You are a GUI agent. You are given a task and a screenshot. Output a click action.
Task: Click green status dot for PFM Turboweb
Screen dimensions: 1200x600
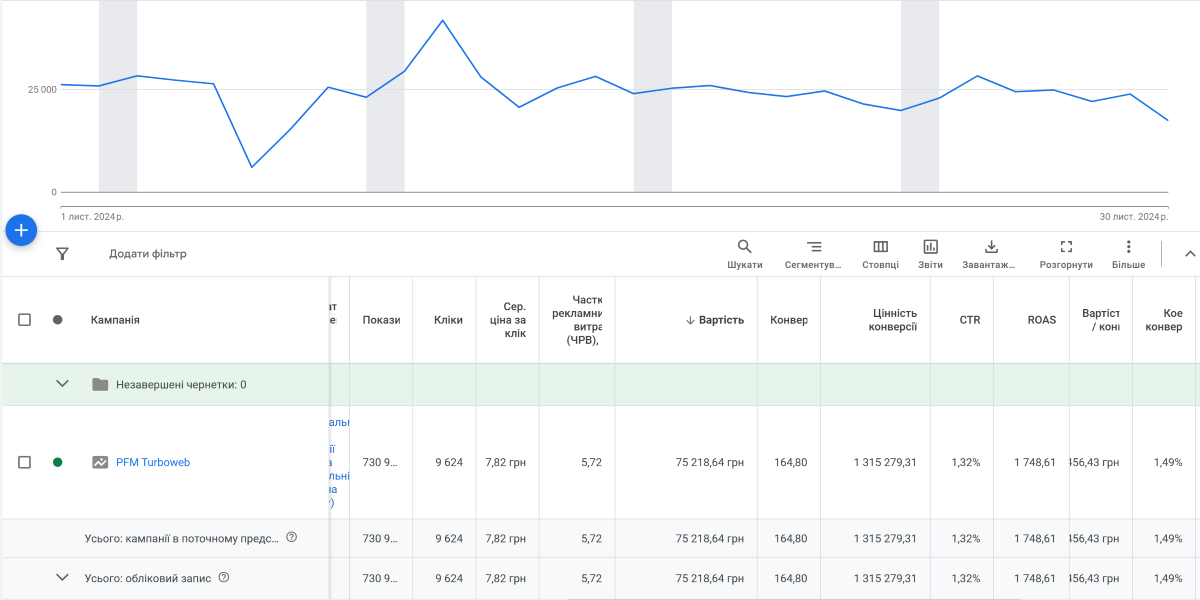(57, 462)
